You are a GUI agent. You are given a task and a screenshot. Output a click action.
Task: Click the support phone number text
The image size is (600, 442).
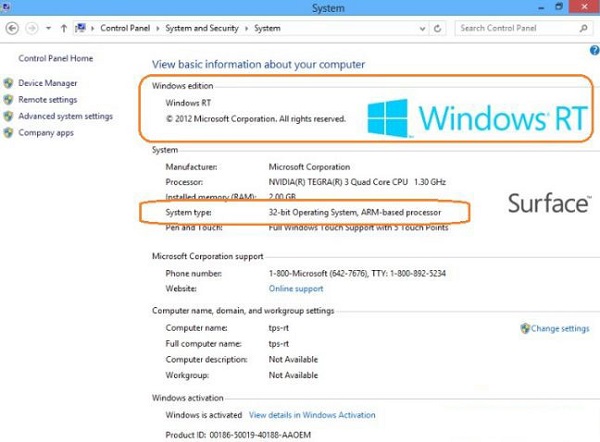pos(357,273)
